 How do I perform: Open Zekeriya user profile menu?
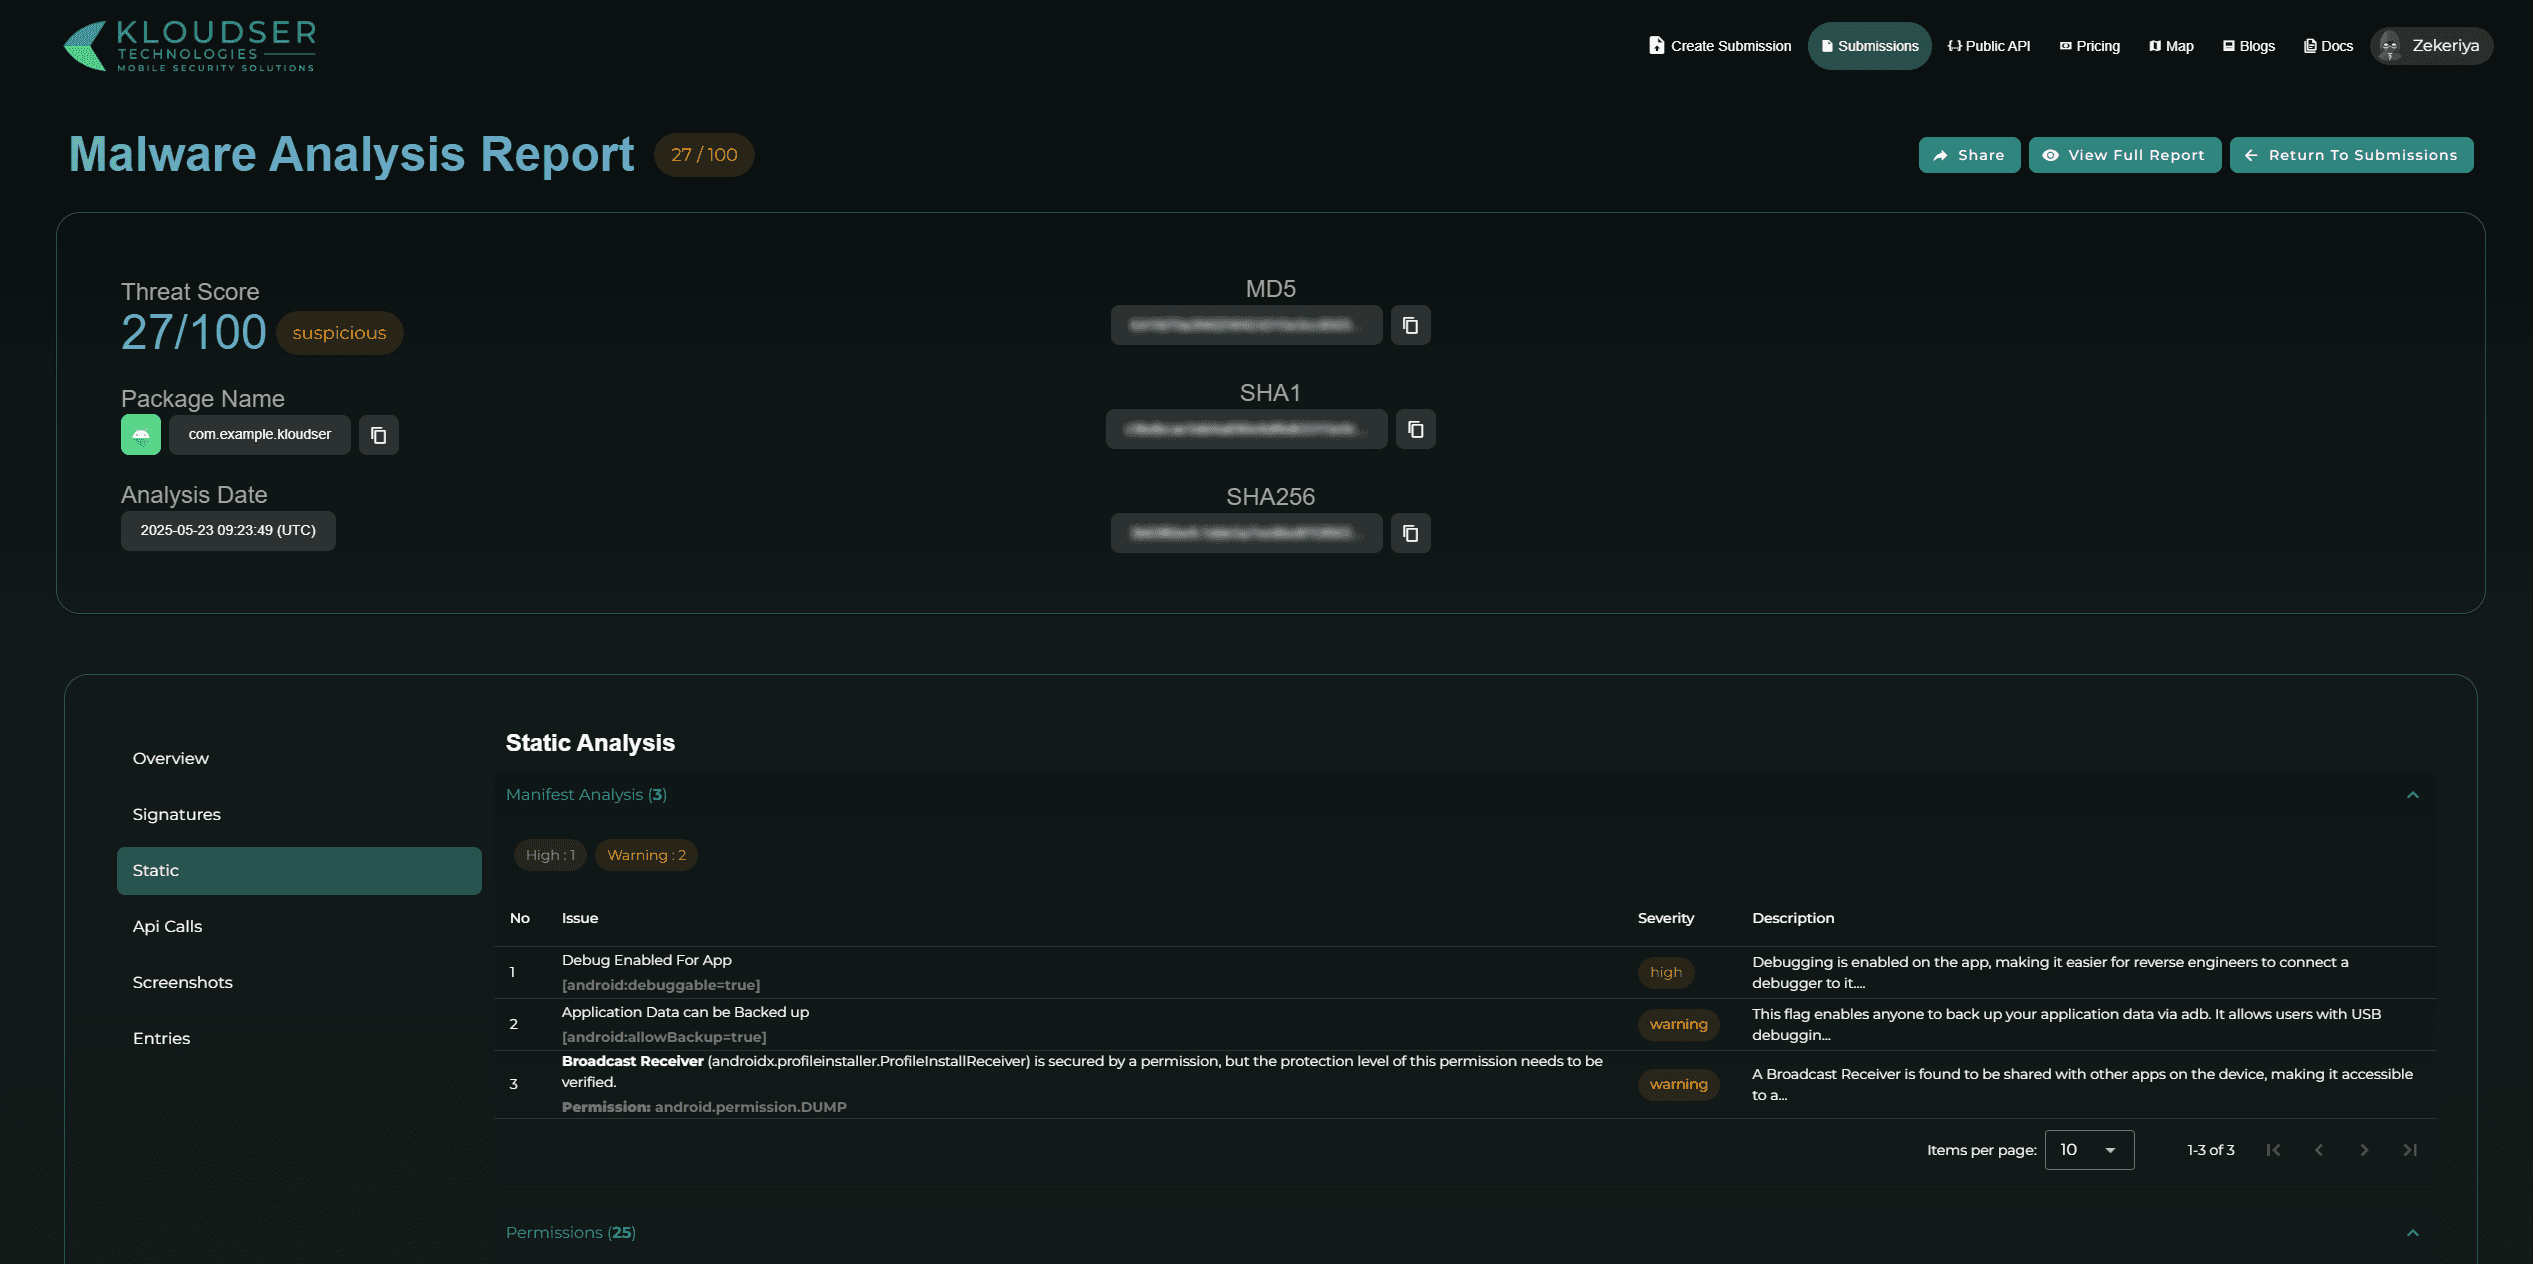coord(2431,46)
